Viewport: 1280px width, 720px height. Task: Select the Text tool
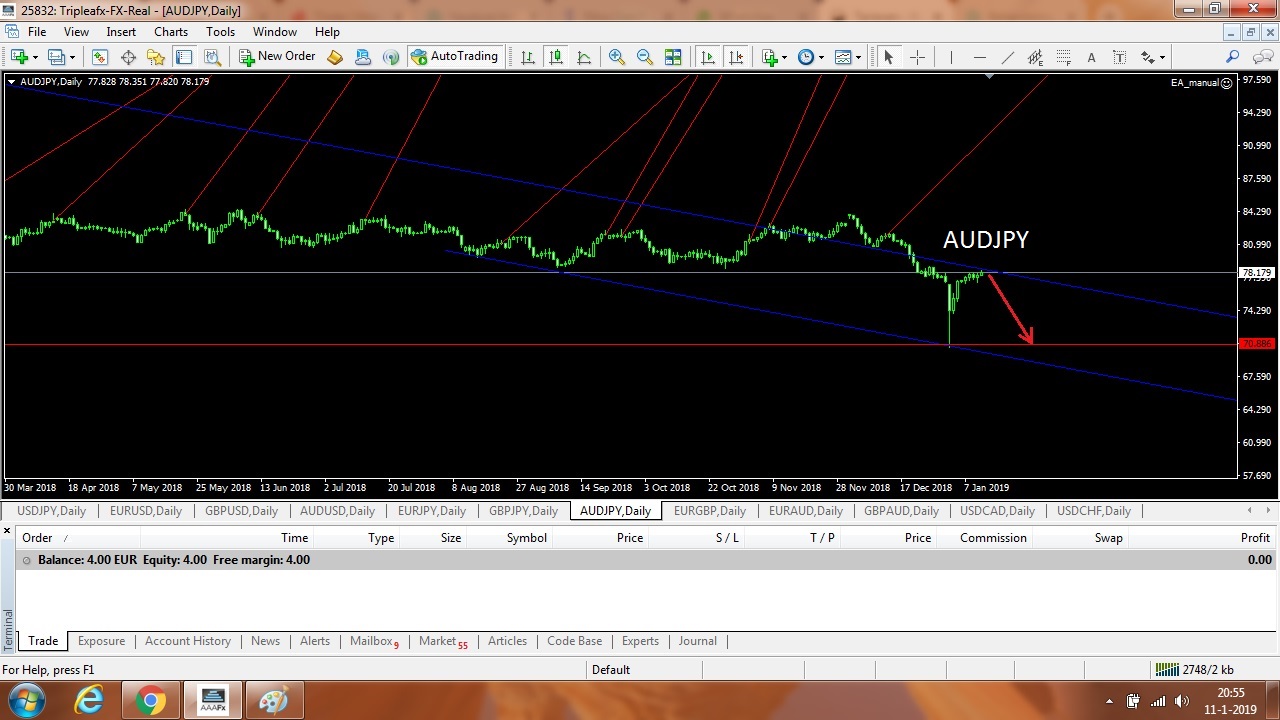point(1091,57)
